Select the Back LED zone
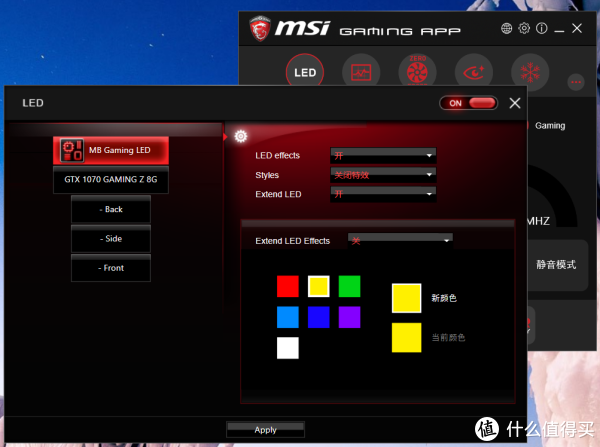600x447 pixels. (x=111, y=209)
